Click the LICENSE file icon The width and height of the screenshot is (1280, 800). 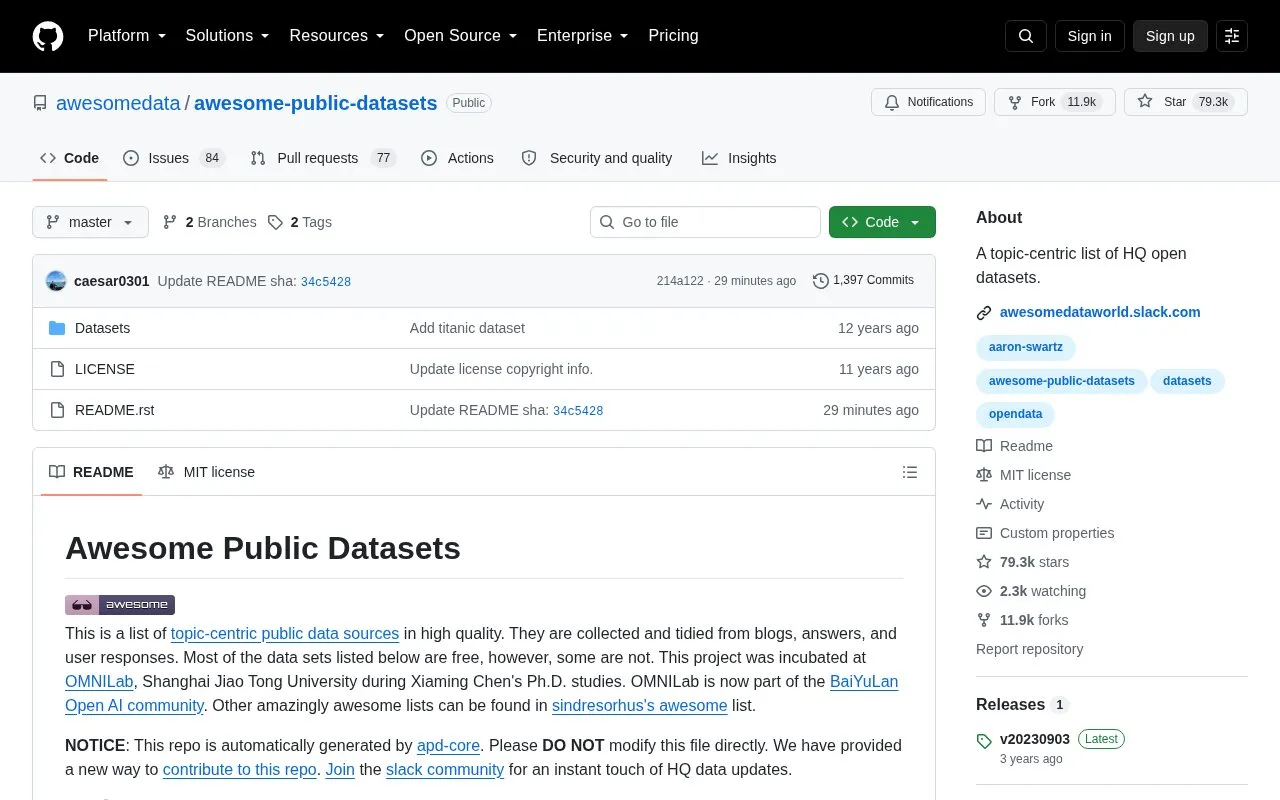point(57,369)
